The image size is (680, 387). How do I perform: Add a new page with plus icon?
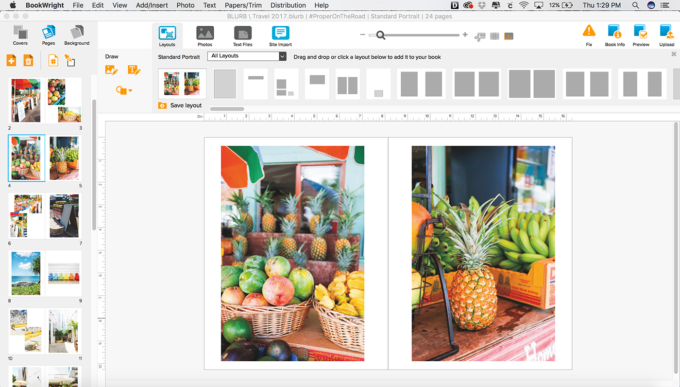click(x=11, y=60)
